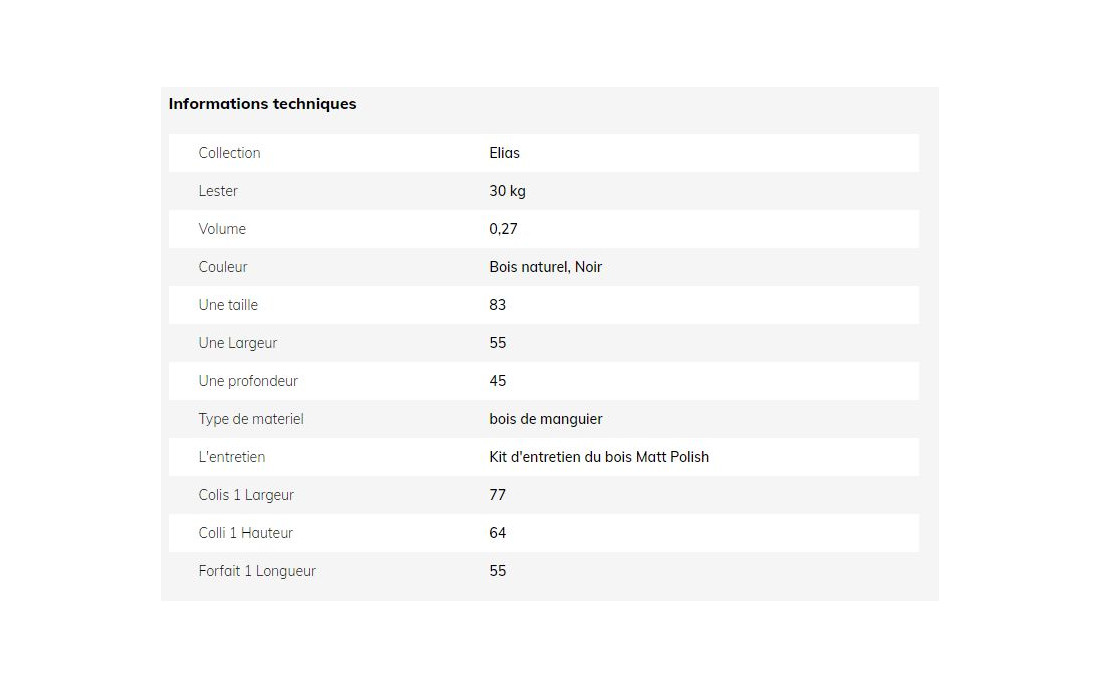Click the 0,27 volume value
This screenshot has height=688, width=1100.
[504, 229]
